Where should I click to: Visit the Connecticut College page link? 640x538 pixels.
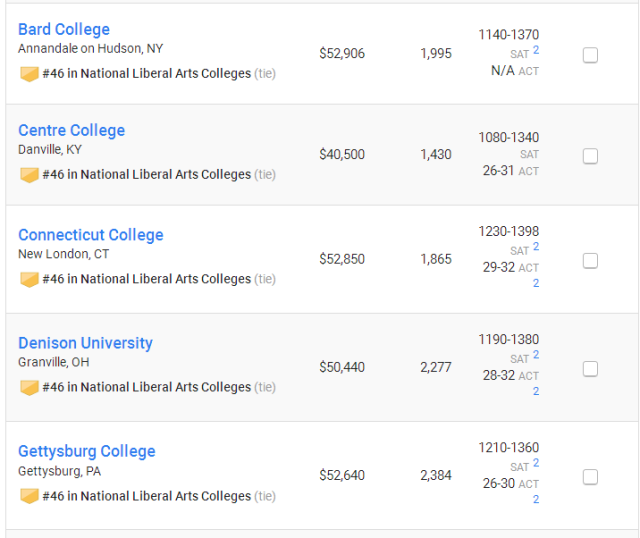(91, 235)
